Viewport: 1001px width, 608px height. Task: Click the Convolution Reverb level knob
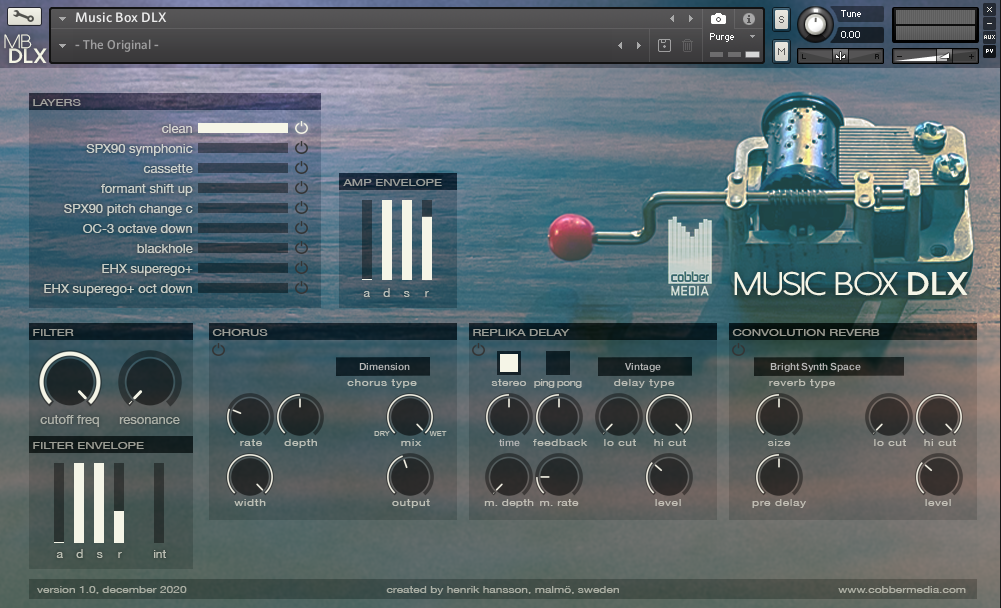[x=938, y=476]
